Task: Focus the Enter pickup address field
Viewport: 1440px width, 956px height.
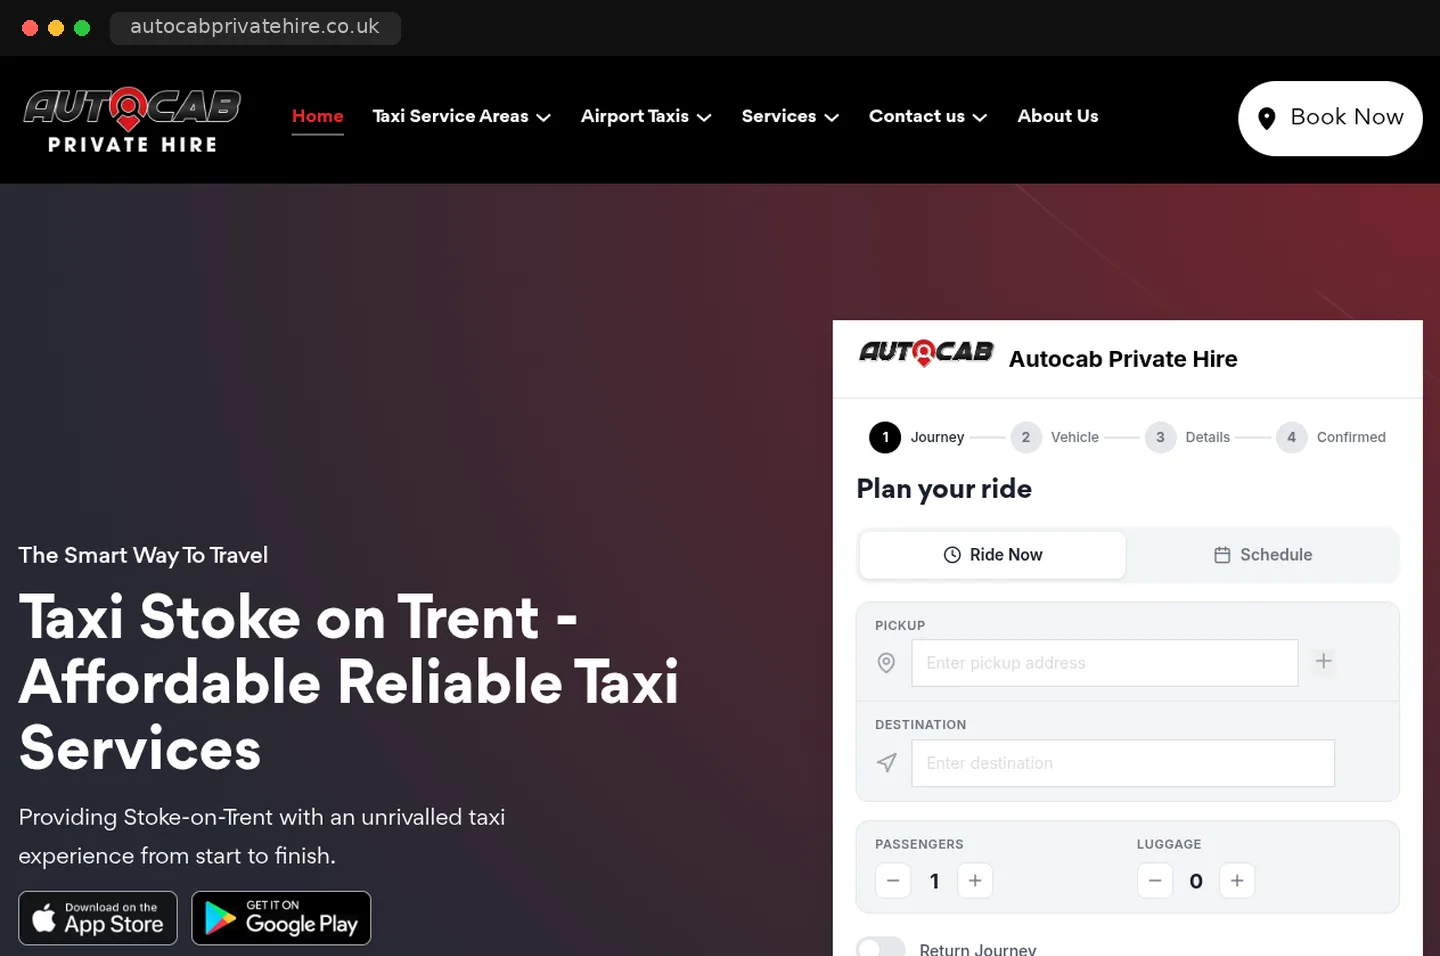Action: tap(1104, 663)
